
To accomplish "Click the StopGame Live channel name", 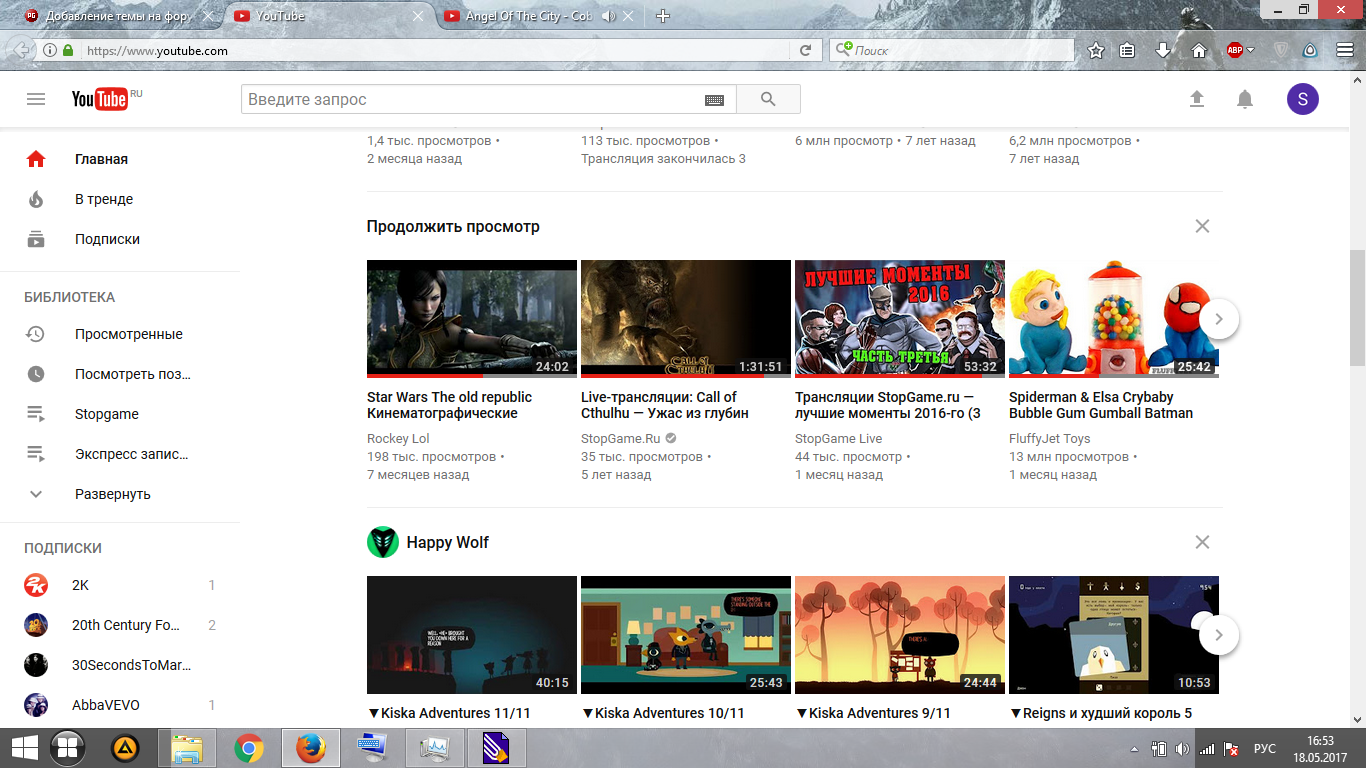I will pos(839,439).
